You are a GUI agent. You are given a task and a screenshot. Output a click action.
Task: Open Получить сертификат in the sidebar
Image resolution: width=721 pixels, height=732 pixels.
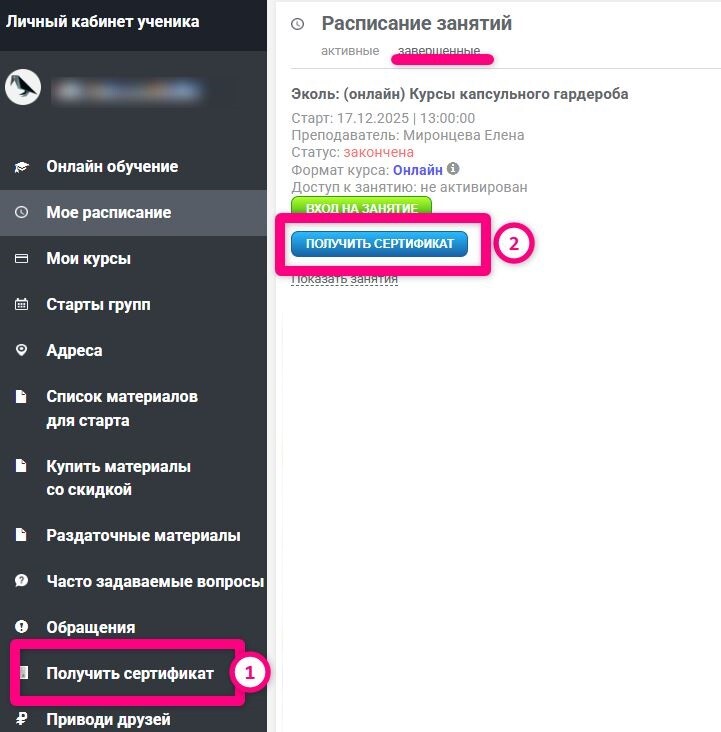click(130, 674)
